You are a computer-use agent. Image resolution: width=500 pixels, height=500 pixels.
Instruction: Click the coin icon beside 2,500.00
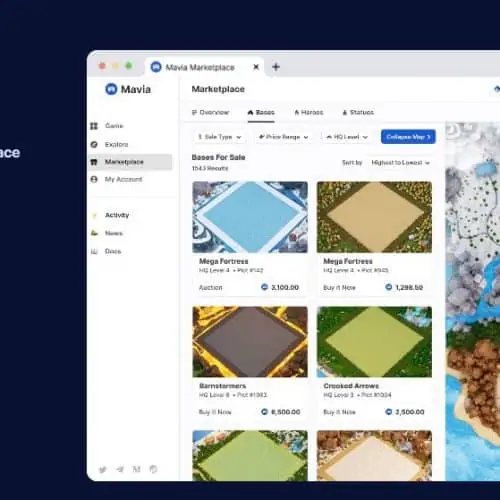point(389,412)
